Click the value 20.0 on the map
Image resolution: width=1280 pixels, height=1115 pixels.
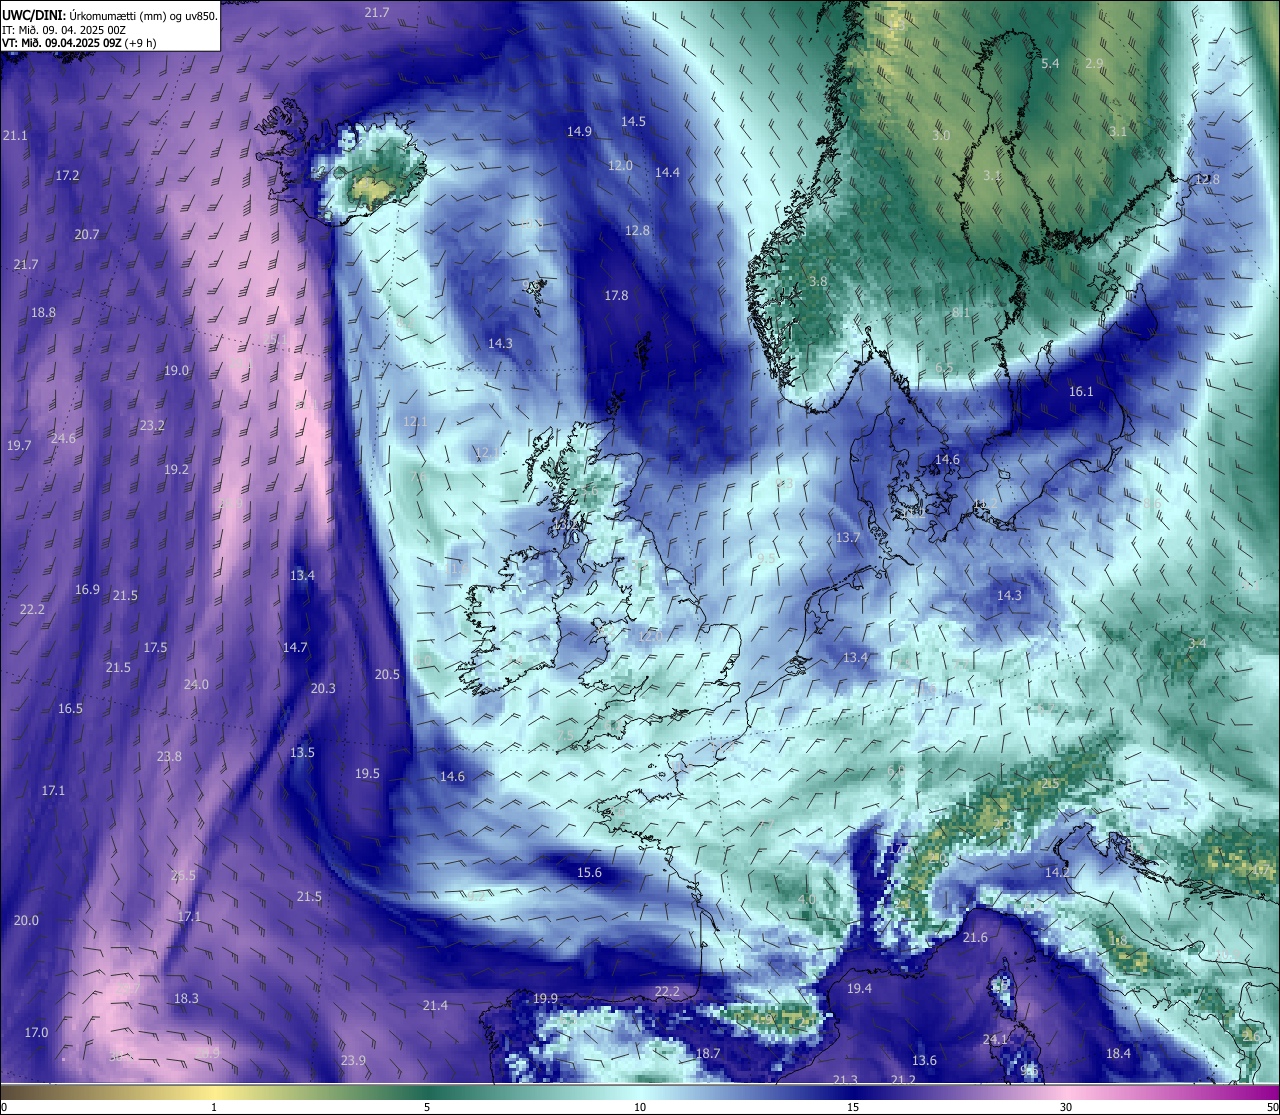click(x=26, y=920)
